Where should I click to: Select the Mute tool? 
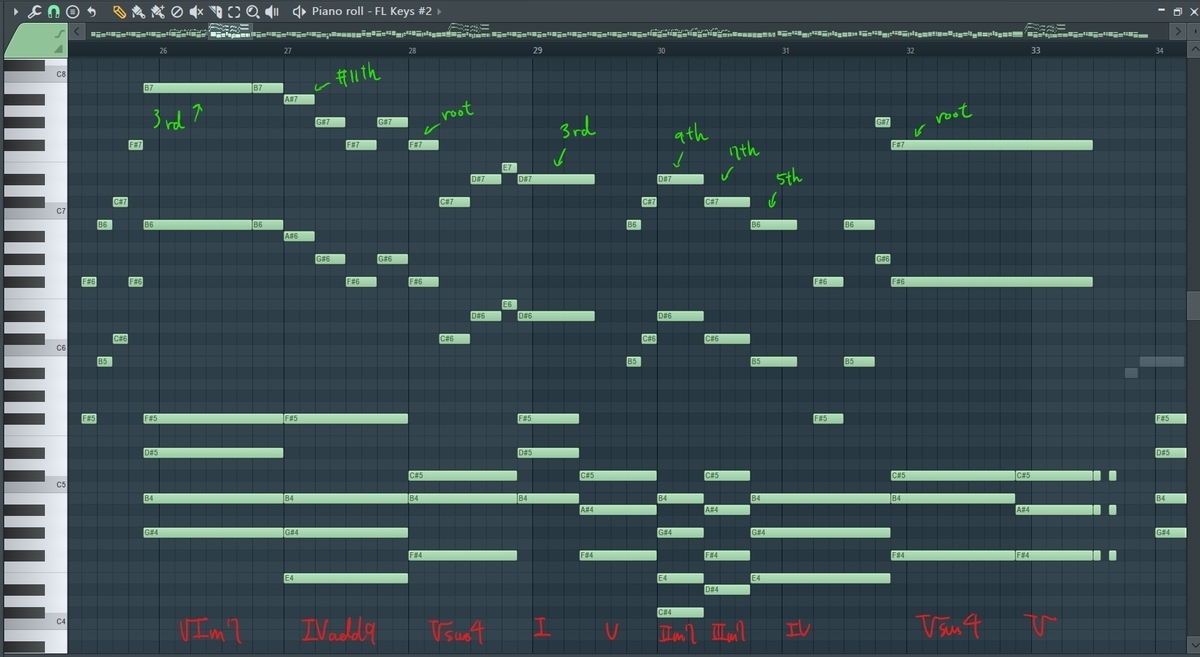coord(196,12)
